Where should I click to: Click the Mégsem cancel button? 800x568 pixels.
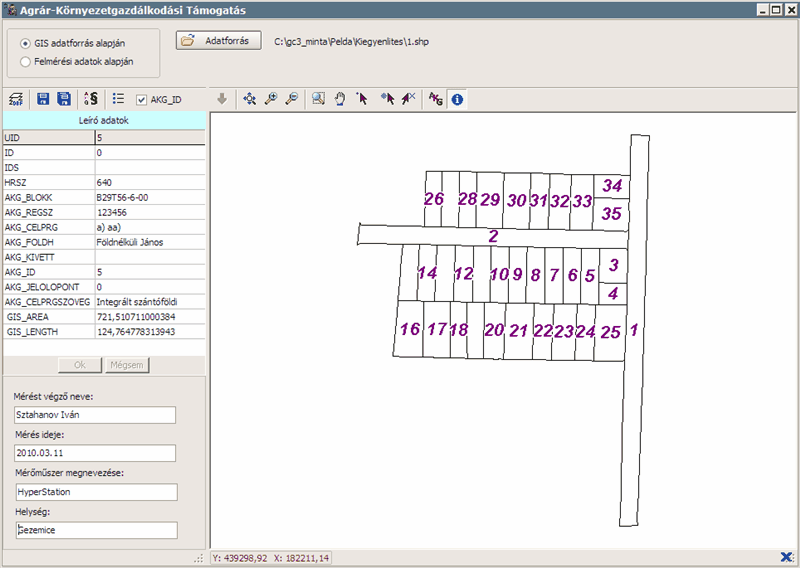(x=127, y=365)
